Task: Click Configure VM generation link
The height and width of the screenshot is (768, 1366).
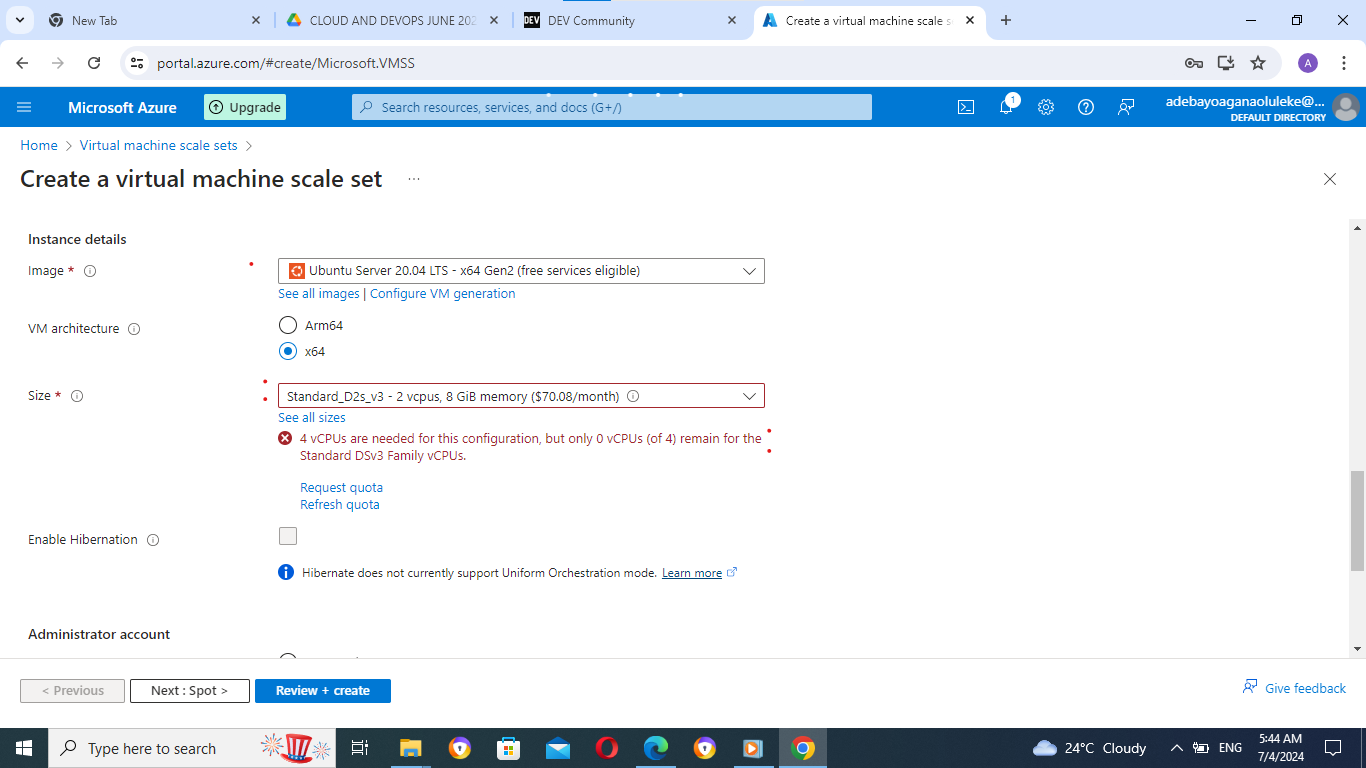Action: click(x=443, y=294)
